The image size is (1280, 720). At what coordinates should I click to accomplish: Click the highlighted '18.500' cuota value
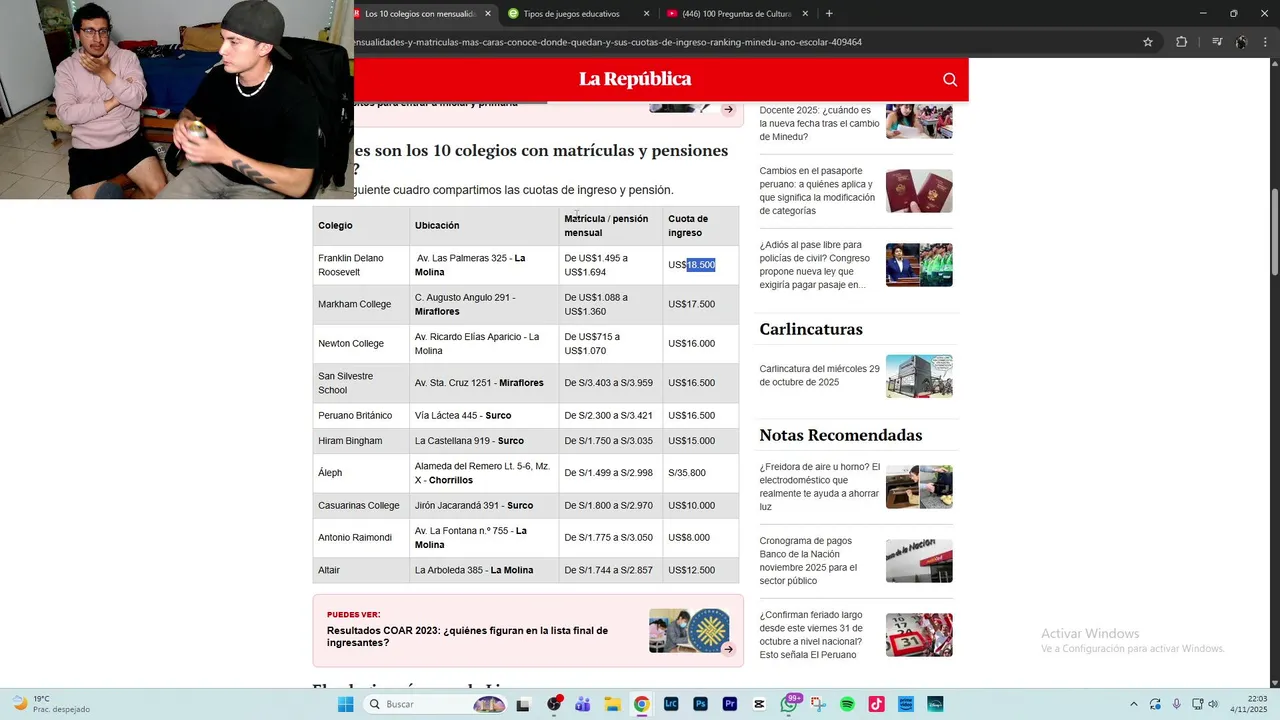(701, 265)
